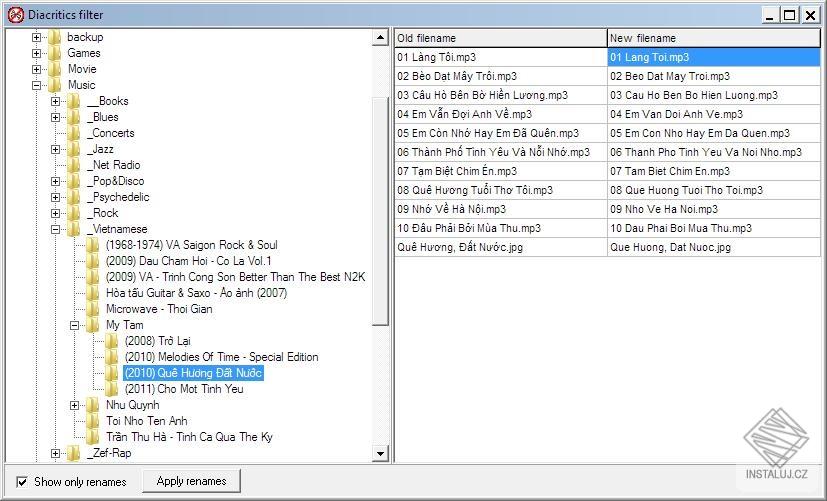Expand the _Zef-Rap folder node

pyautogui.click(x=55, y=454)
